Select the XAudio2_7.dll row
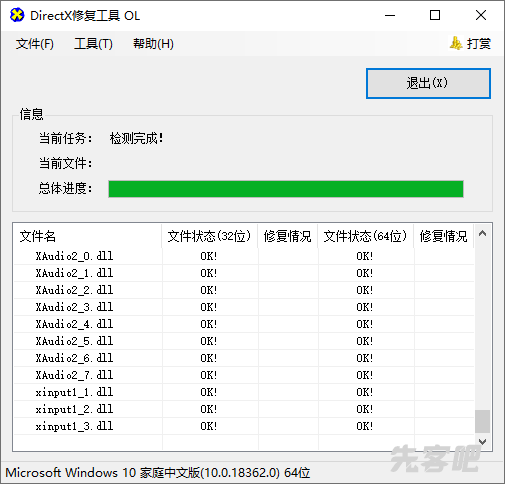This screenshot has width=505, height=484. (x=244, y=375)
